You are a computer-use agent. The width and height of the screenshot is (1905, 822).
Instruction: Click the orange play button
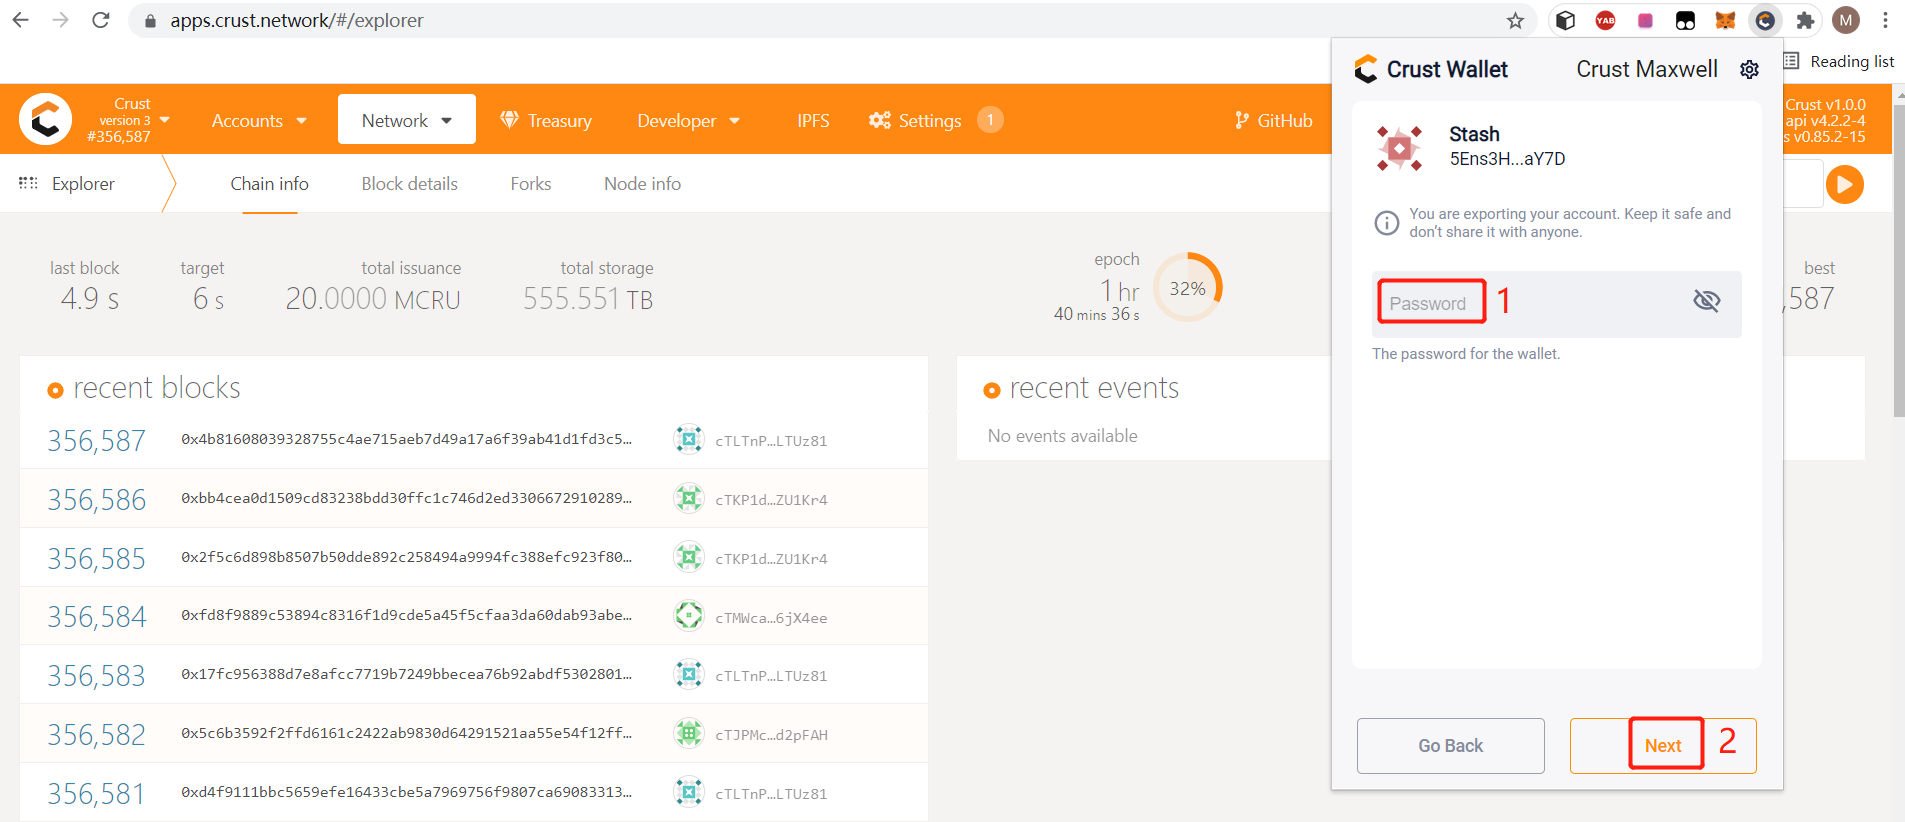pyautogui.click(x=1845, y=184)
